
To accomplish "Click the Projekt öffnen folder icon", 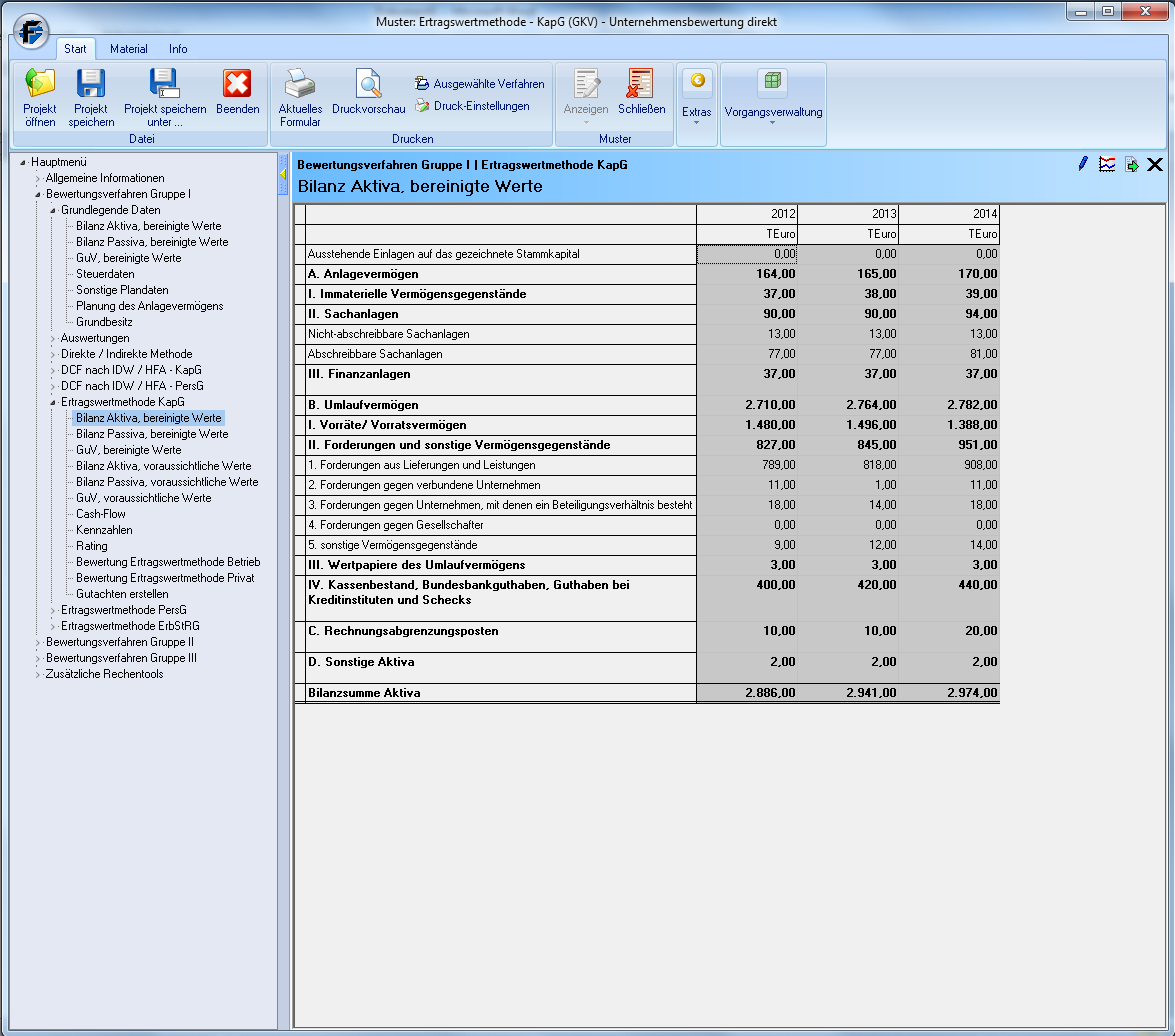I will 40,83.
